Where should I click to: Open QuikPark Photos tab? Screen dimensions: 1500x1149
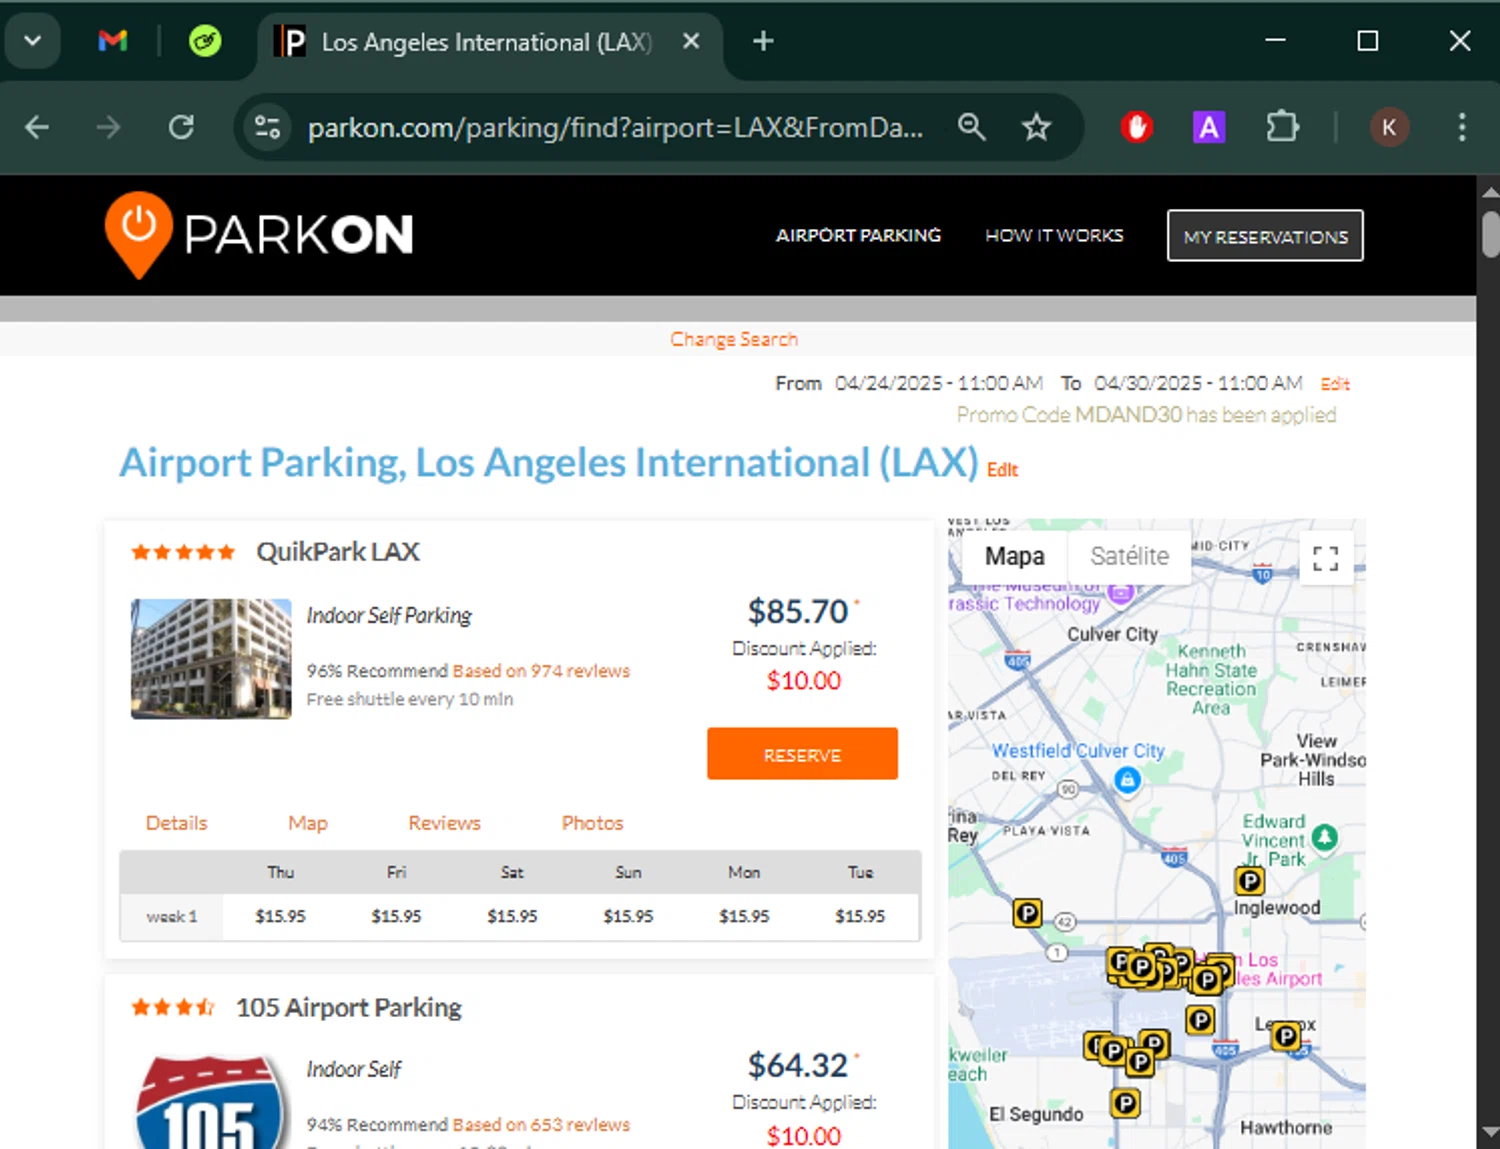(x=592, y=823)
